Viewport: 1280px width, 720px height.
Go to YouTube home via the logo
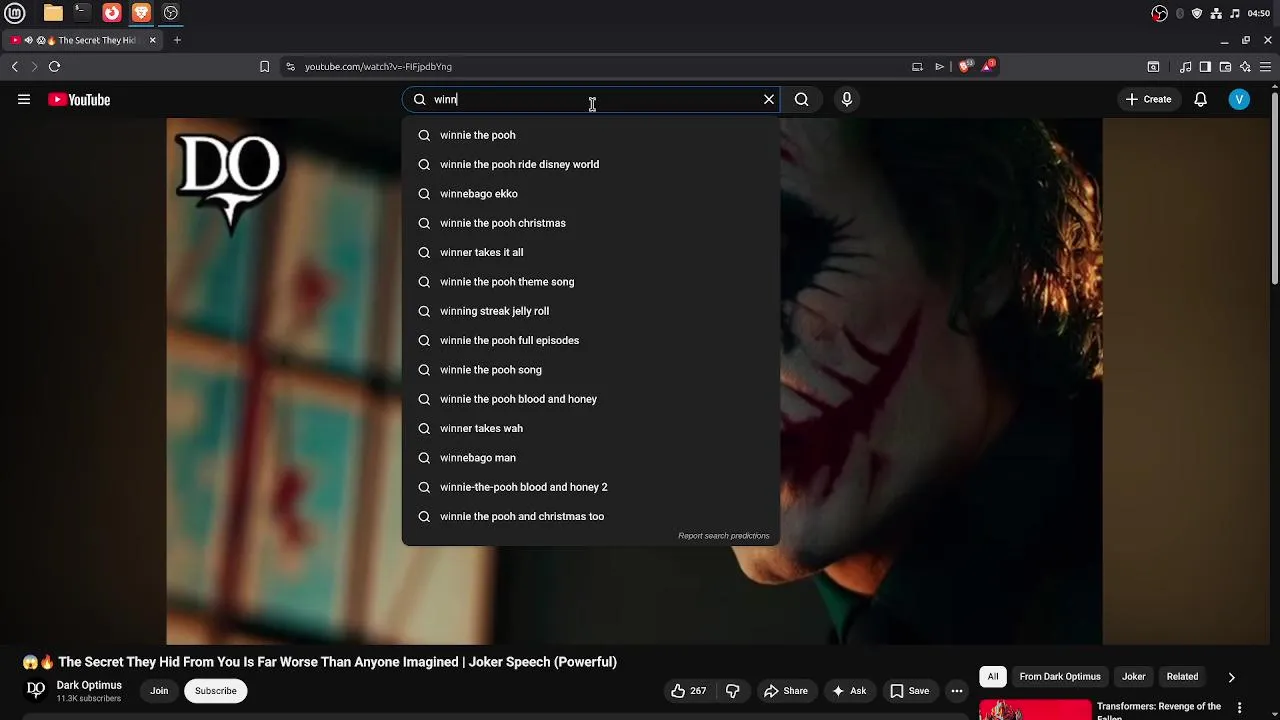[x=79, y=99]
